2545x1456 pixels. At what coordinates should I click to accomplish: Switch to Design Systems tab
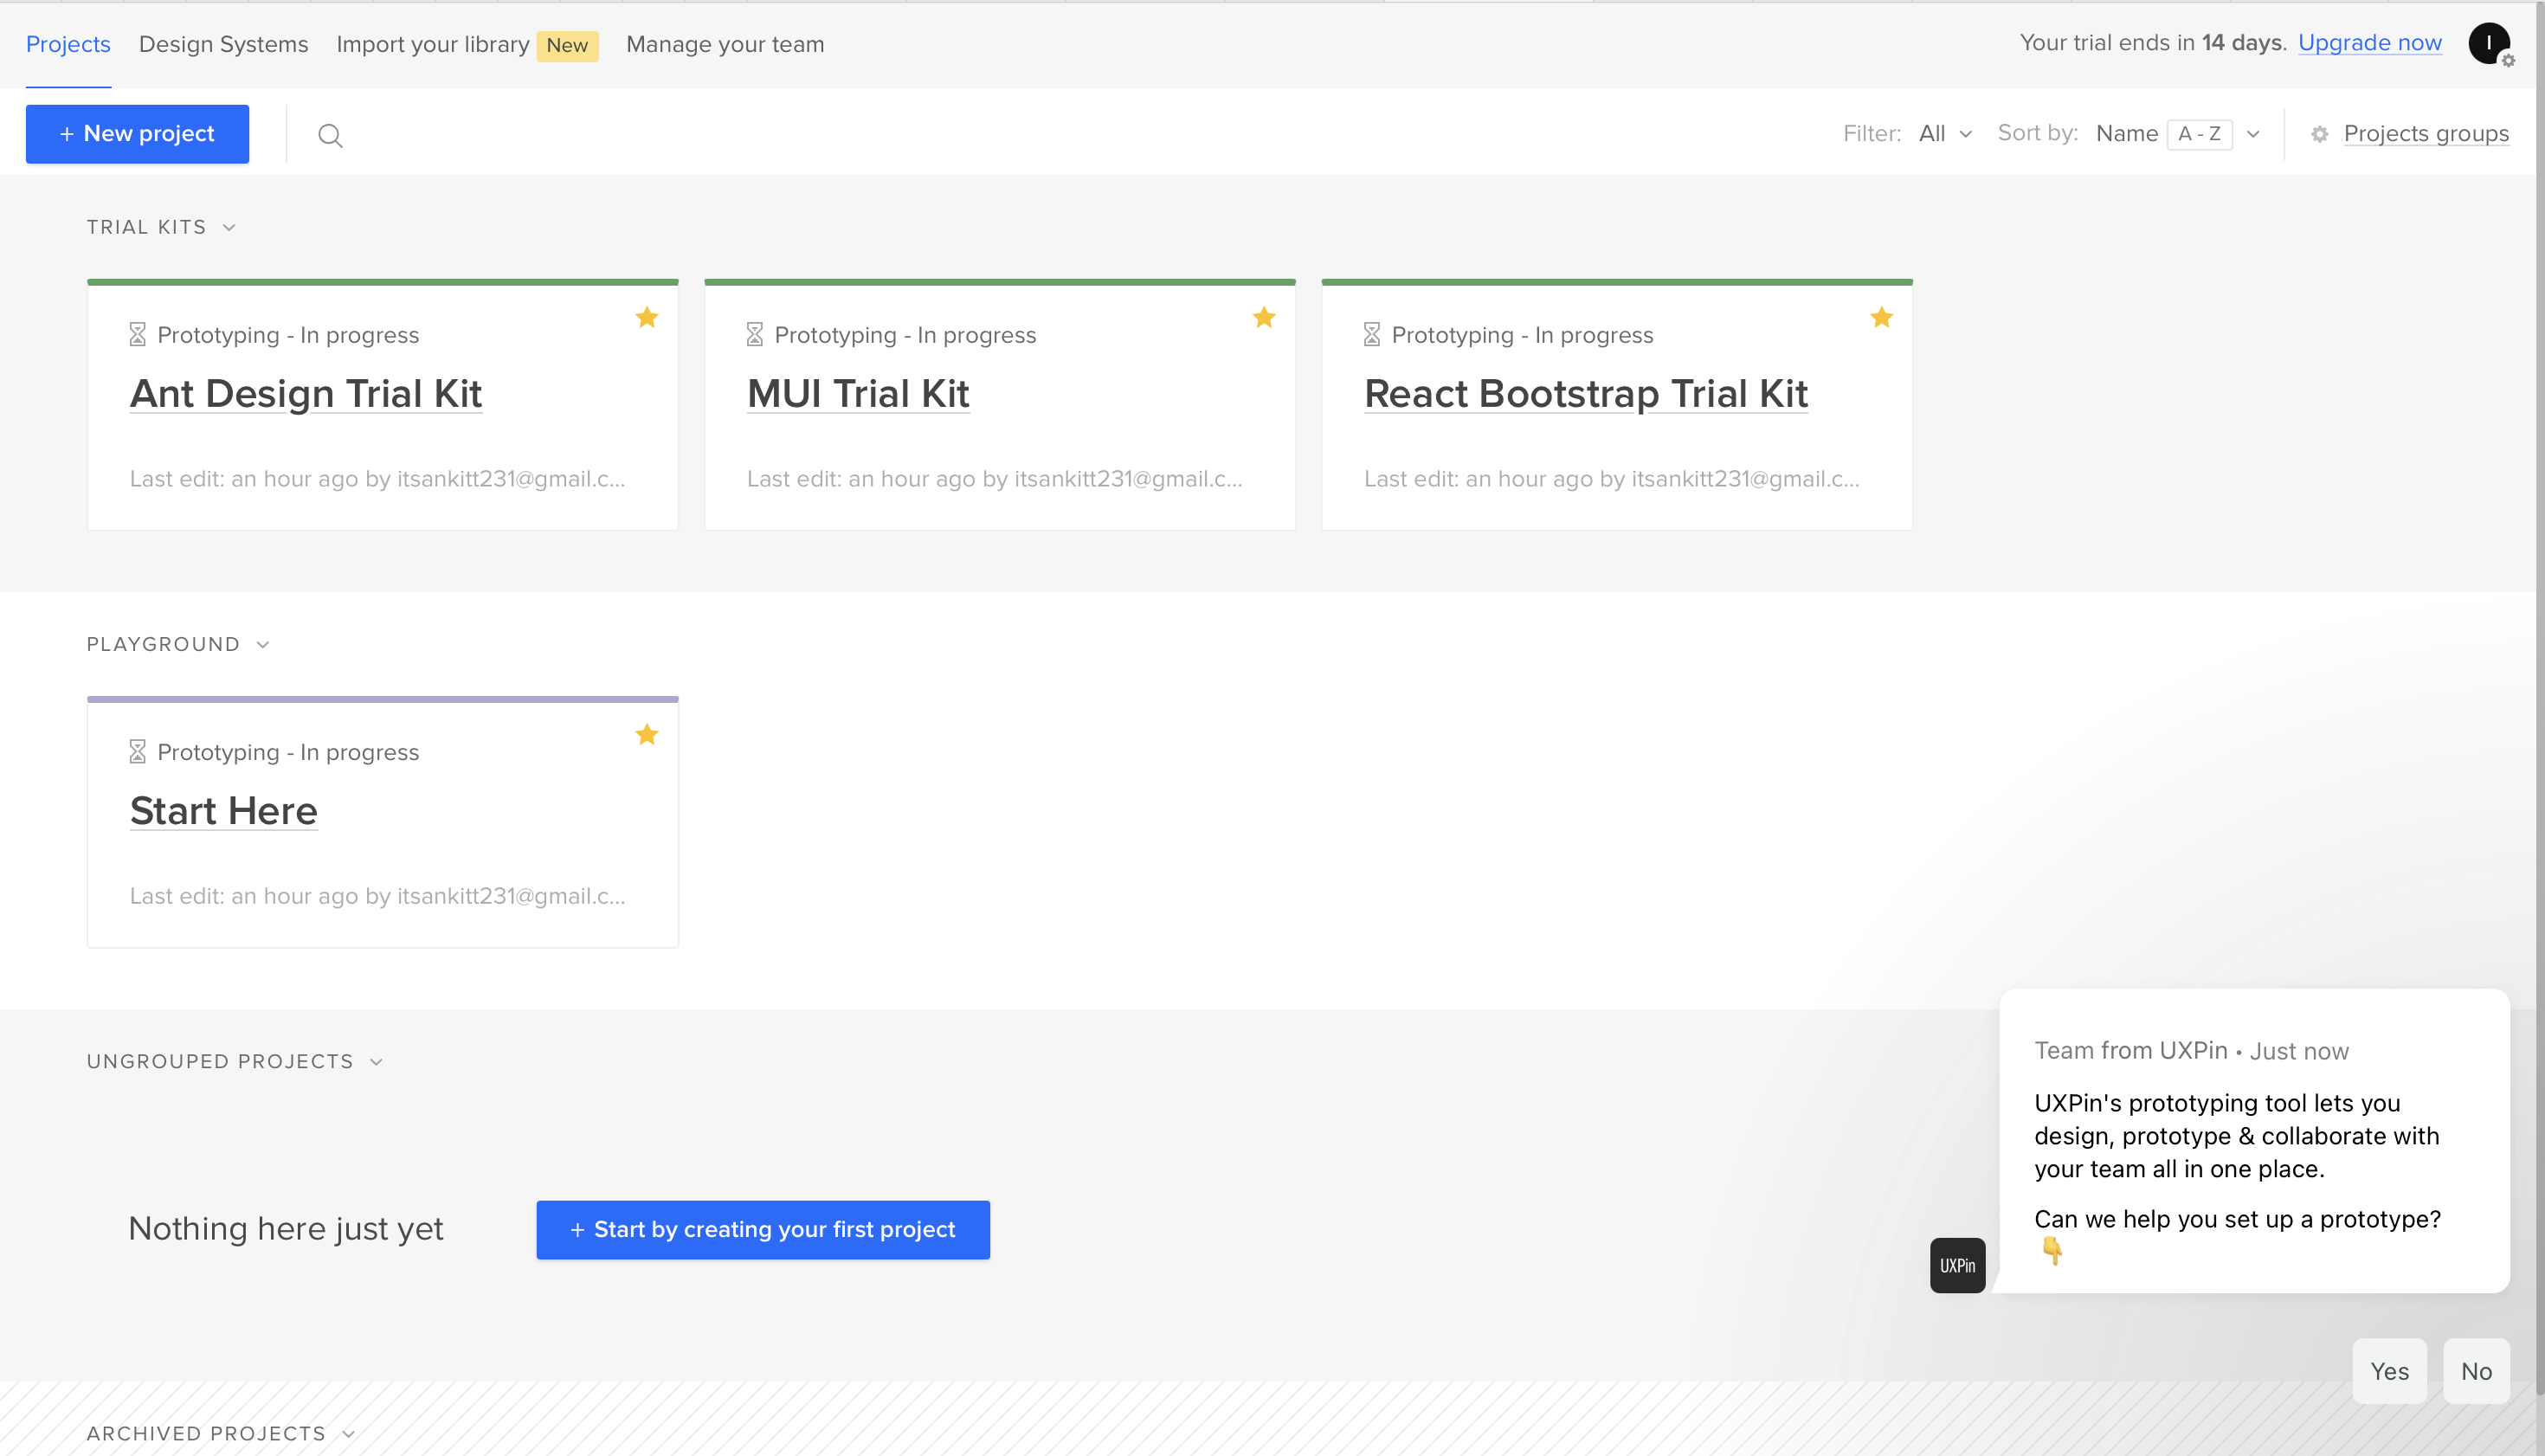tap(223, 44)
